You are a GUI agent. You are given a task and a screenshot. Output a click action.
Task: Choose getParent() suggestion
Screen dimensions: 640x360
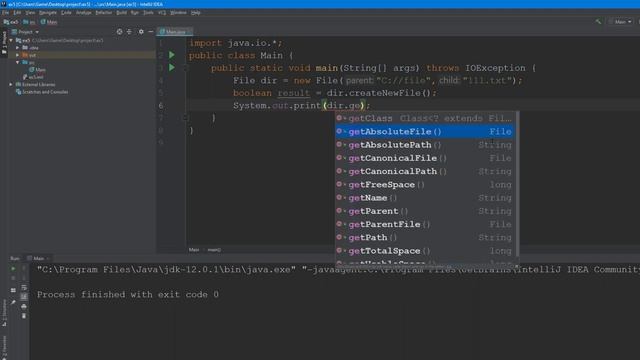pos(424,211)
